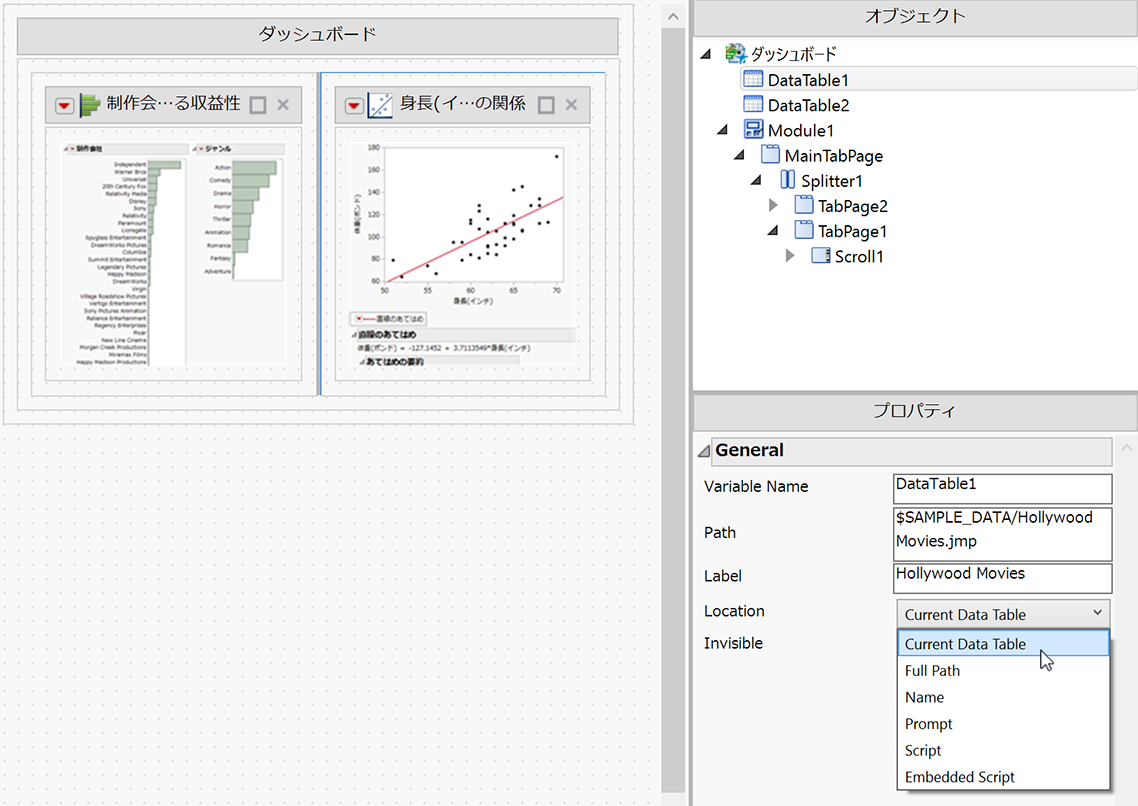Choose Name from Location list
This screenshot has width=1138, height=806.
coord(1003,698)
